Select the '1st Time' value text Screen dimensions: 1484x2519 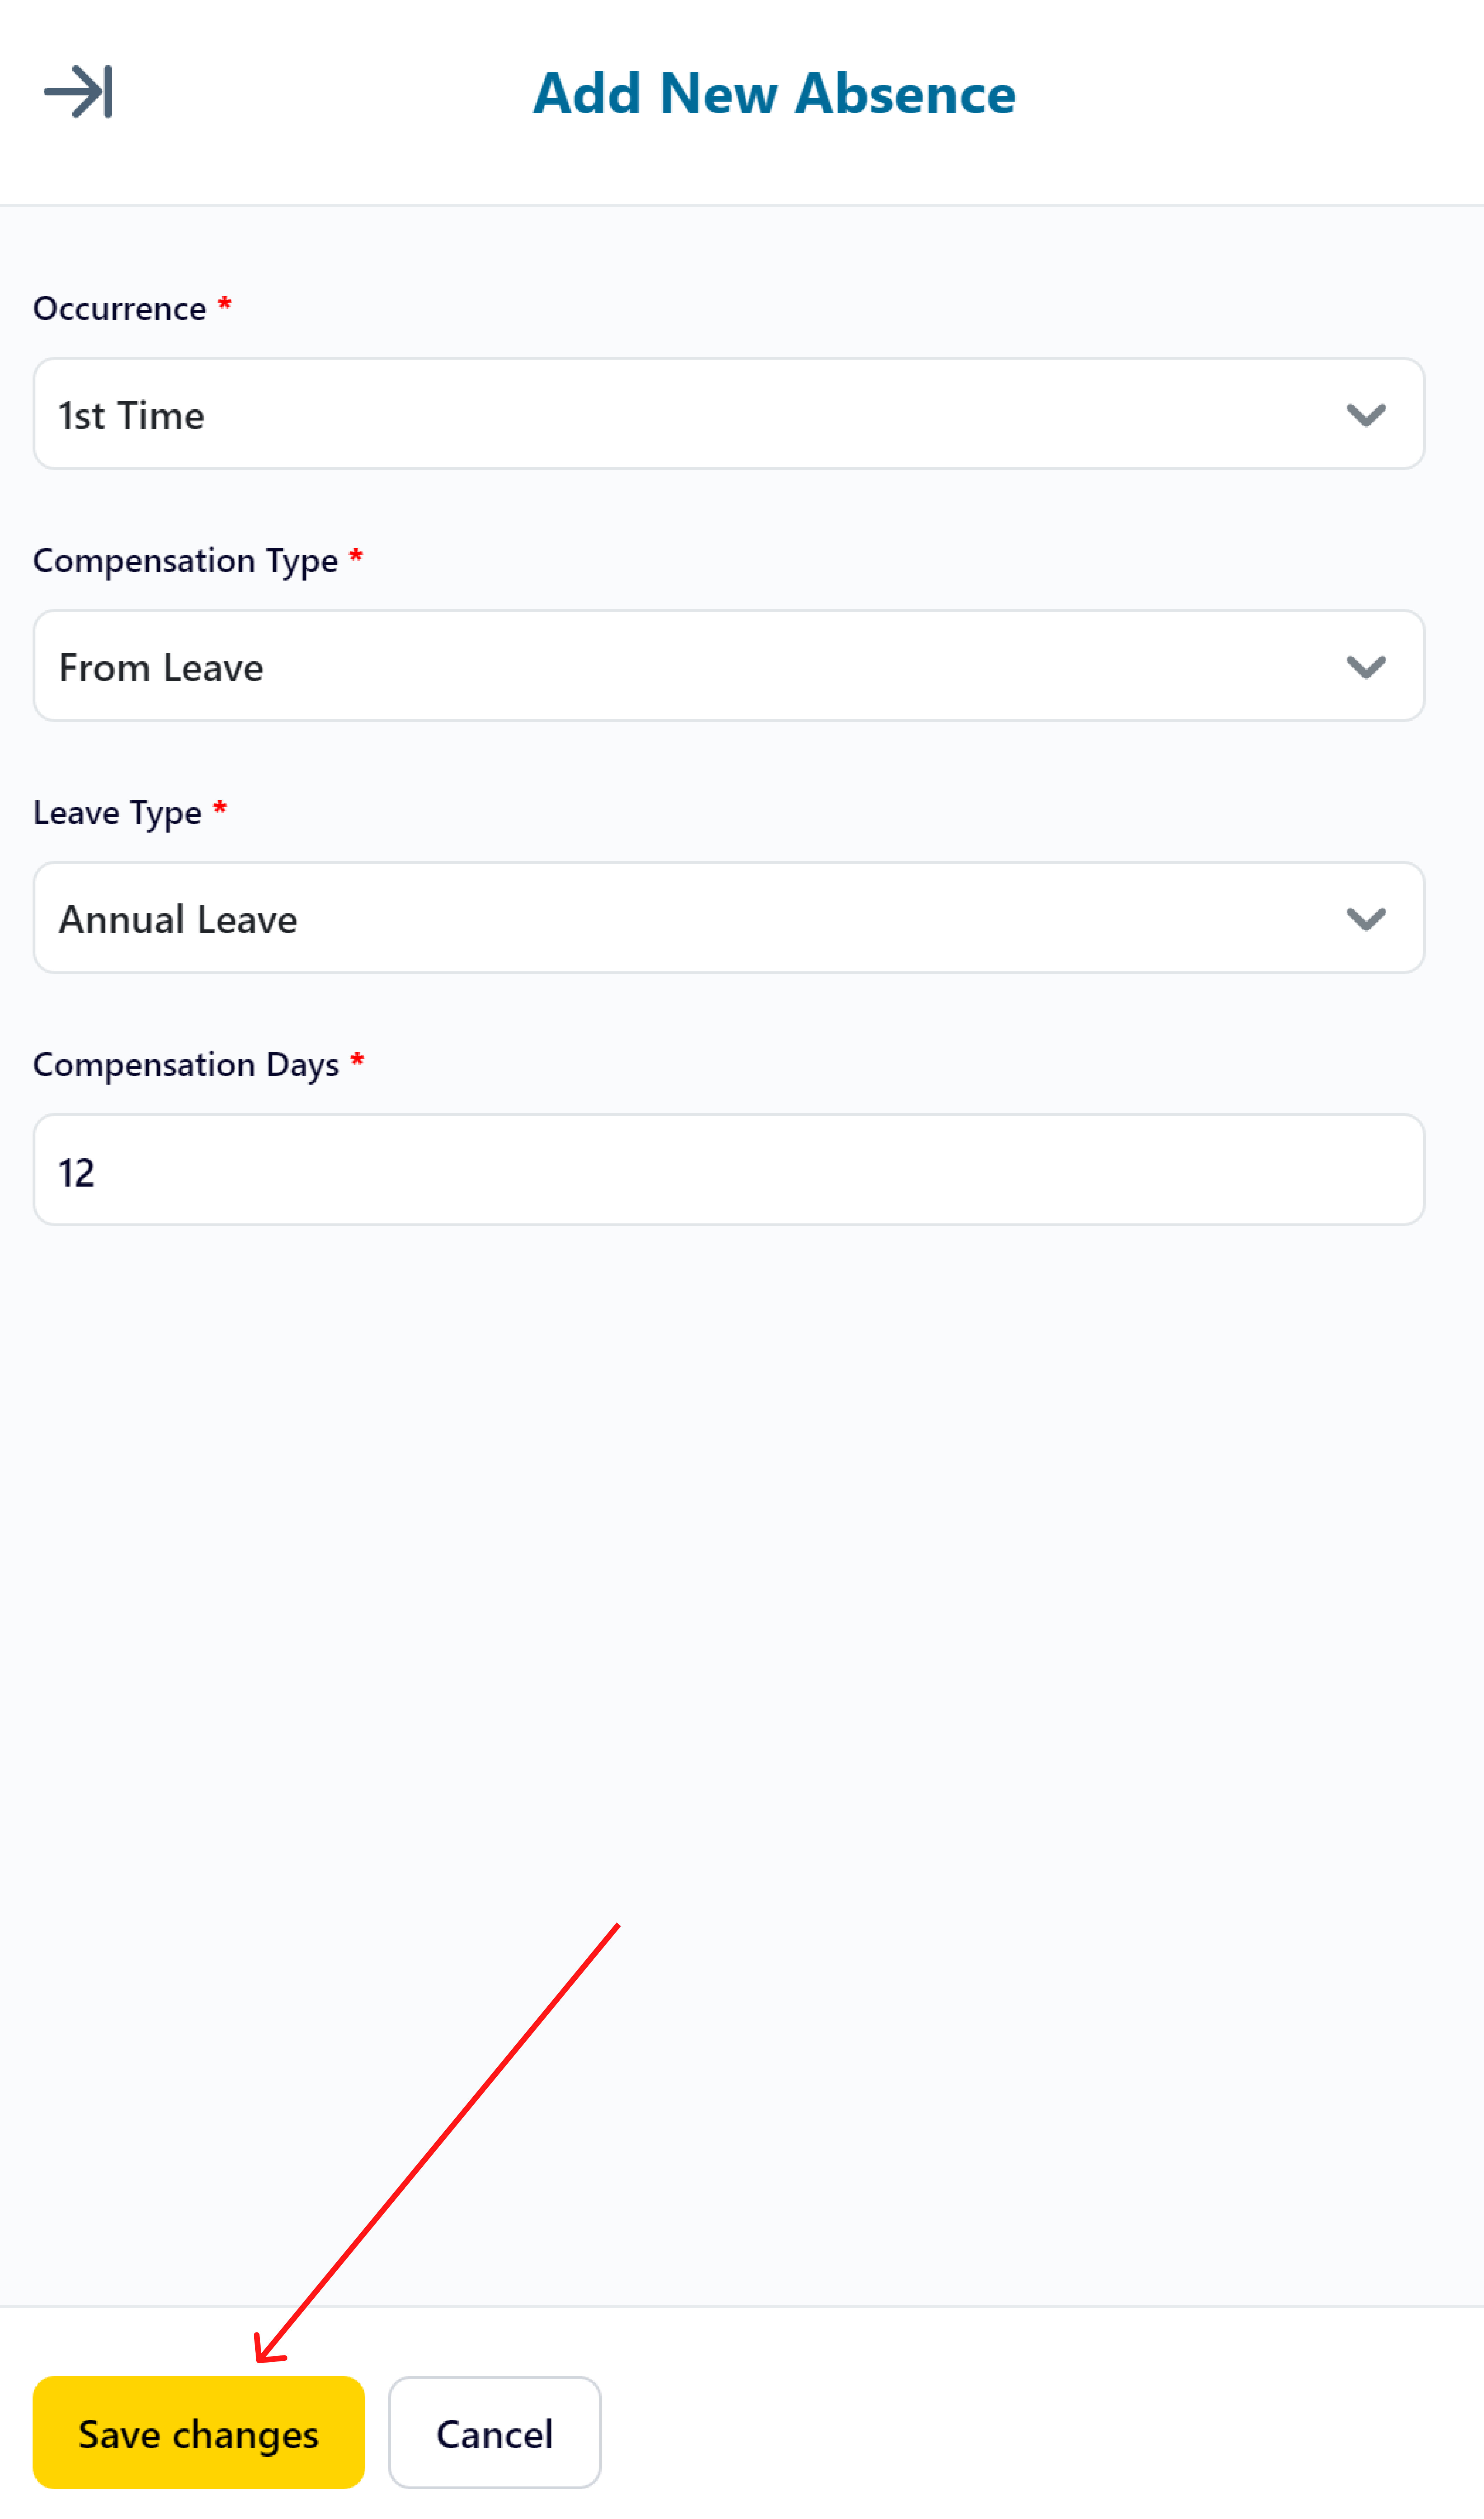click(x=131, y=415)
